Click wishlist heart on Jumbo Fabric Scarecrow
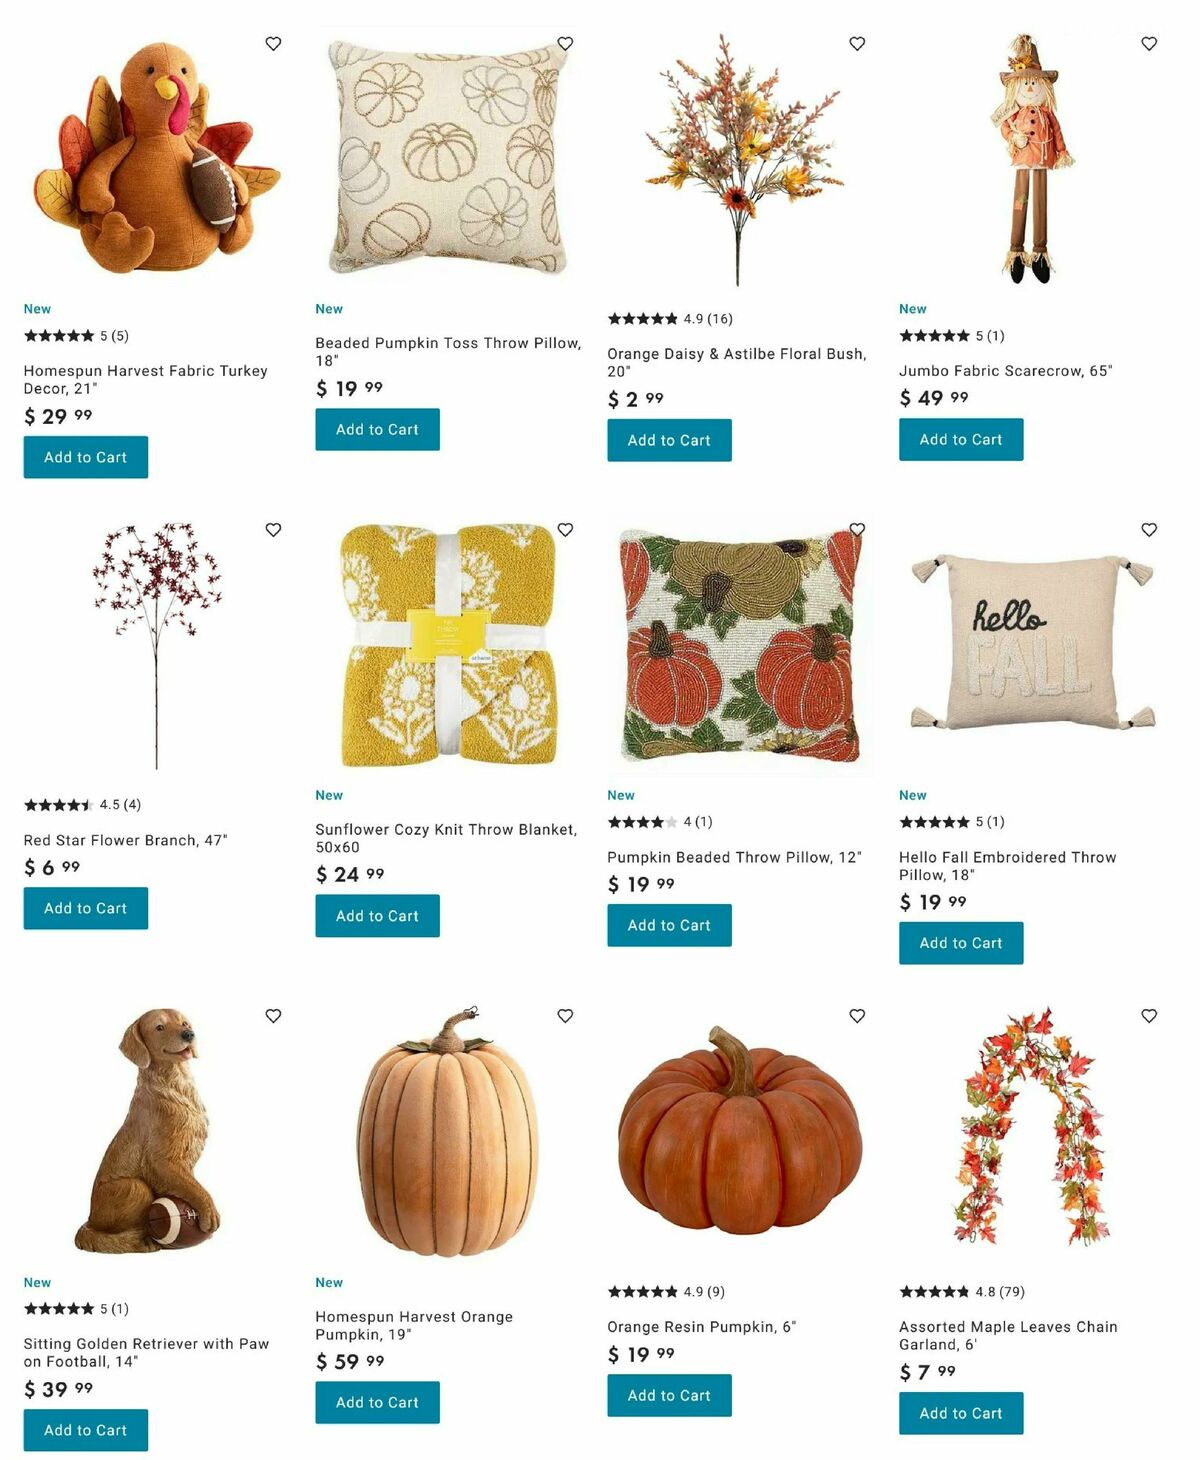 point(1149,44)
